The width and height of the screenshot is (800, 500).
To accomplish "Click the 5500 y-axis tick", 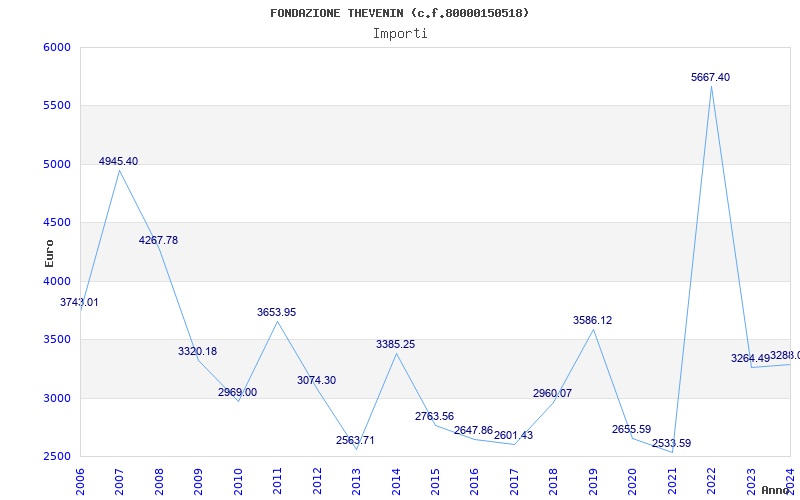I will [x=57, y=106].
